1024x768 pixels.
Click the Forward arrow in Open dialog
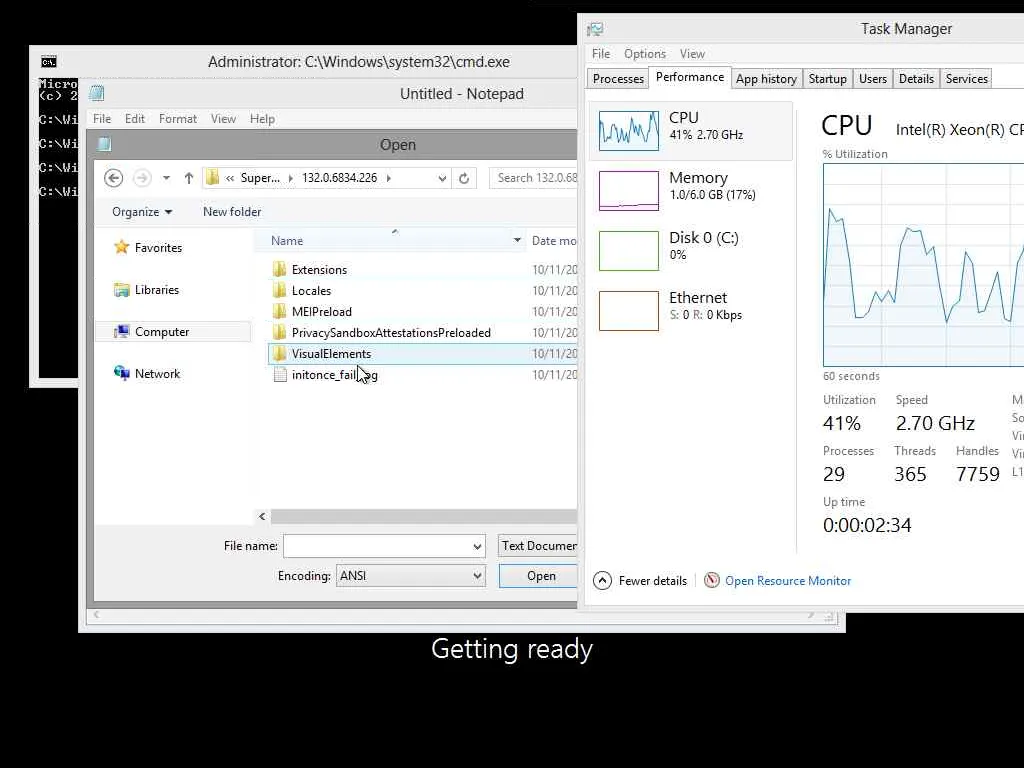click(142, 178)
